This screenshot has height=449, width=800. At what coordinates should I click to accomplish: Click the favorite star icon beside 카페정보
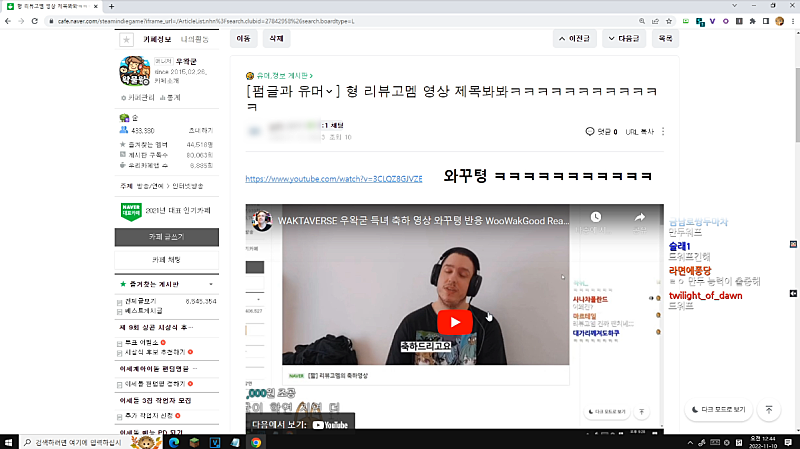[126, 39]
